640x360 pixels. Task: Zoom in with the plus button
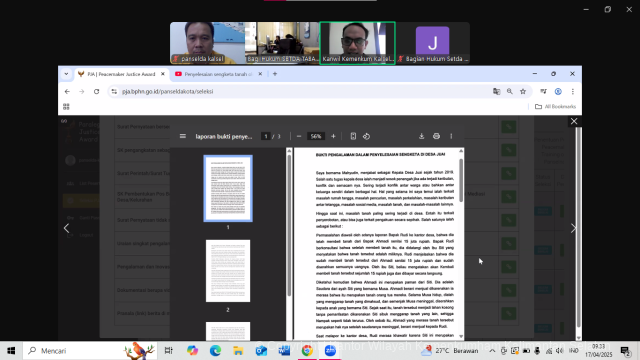(333, 136)
